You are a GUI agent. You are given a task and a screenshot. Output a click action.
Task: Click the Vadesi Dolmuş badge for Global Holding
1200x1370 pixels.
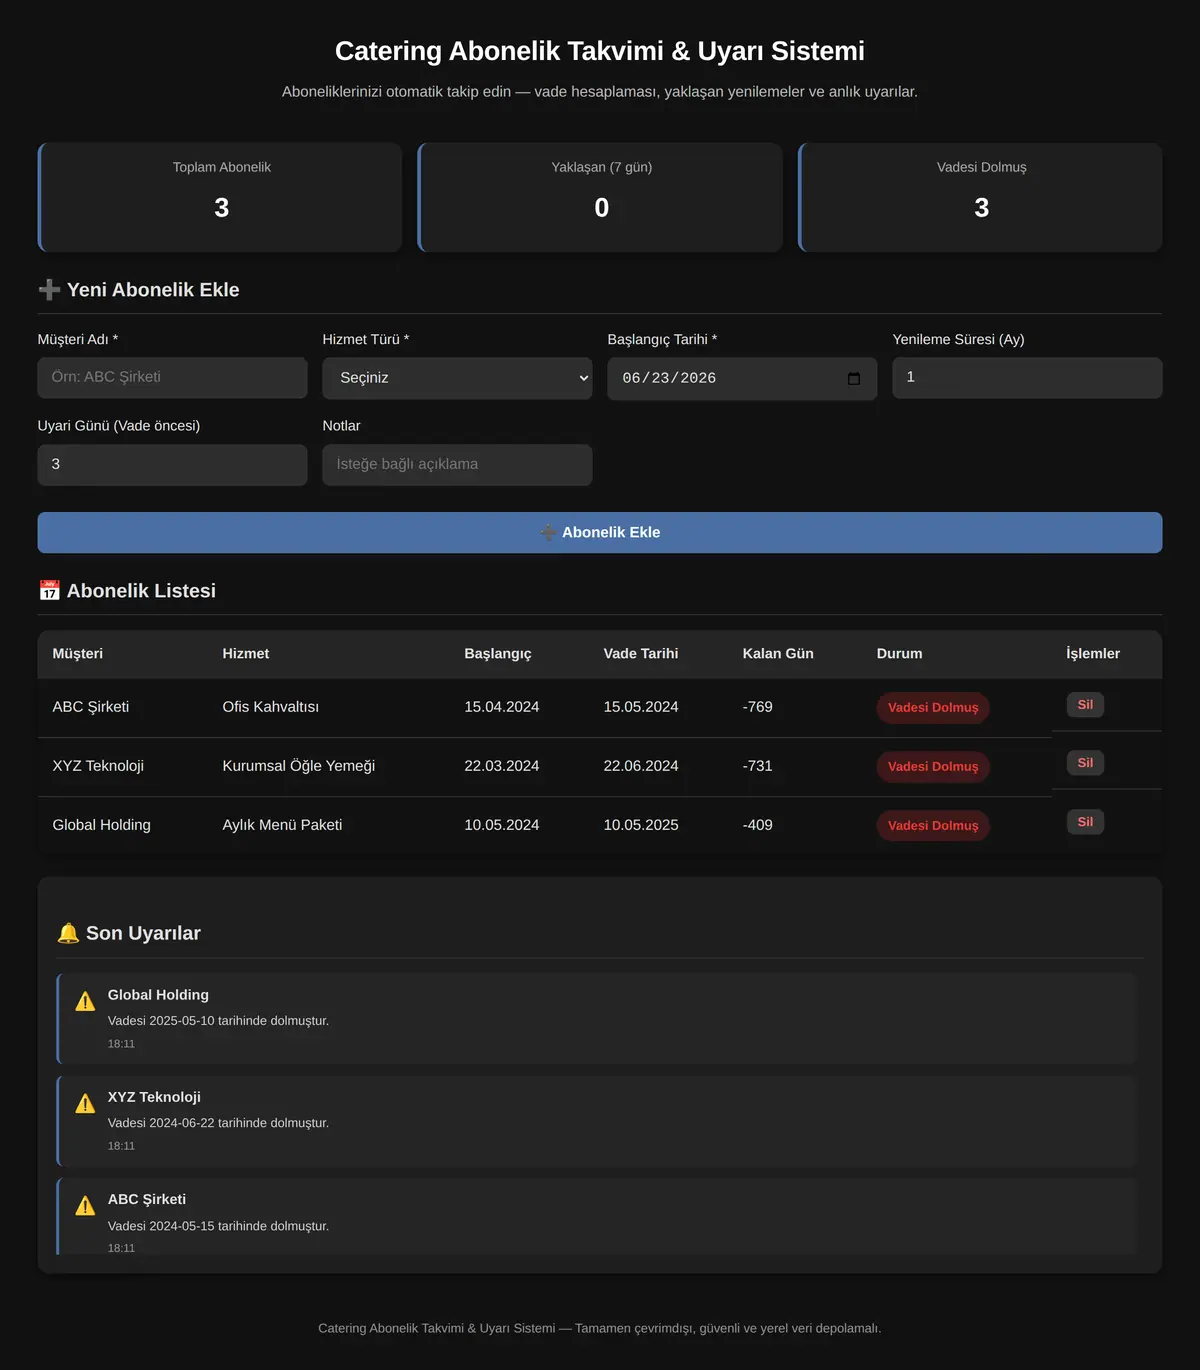[x=933, y=826]
